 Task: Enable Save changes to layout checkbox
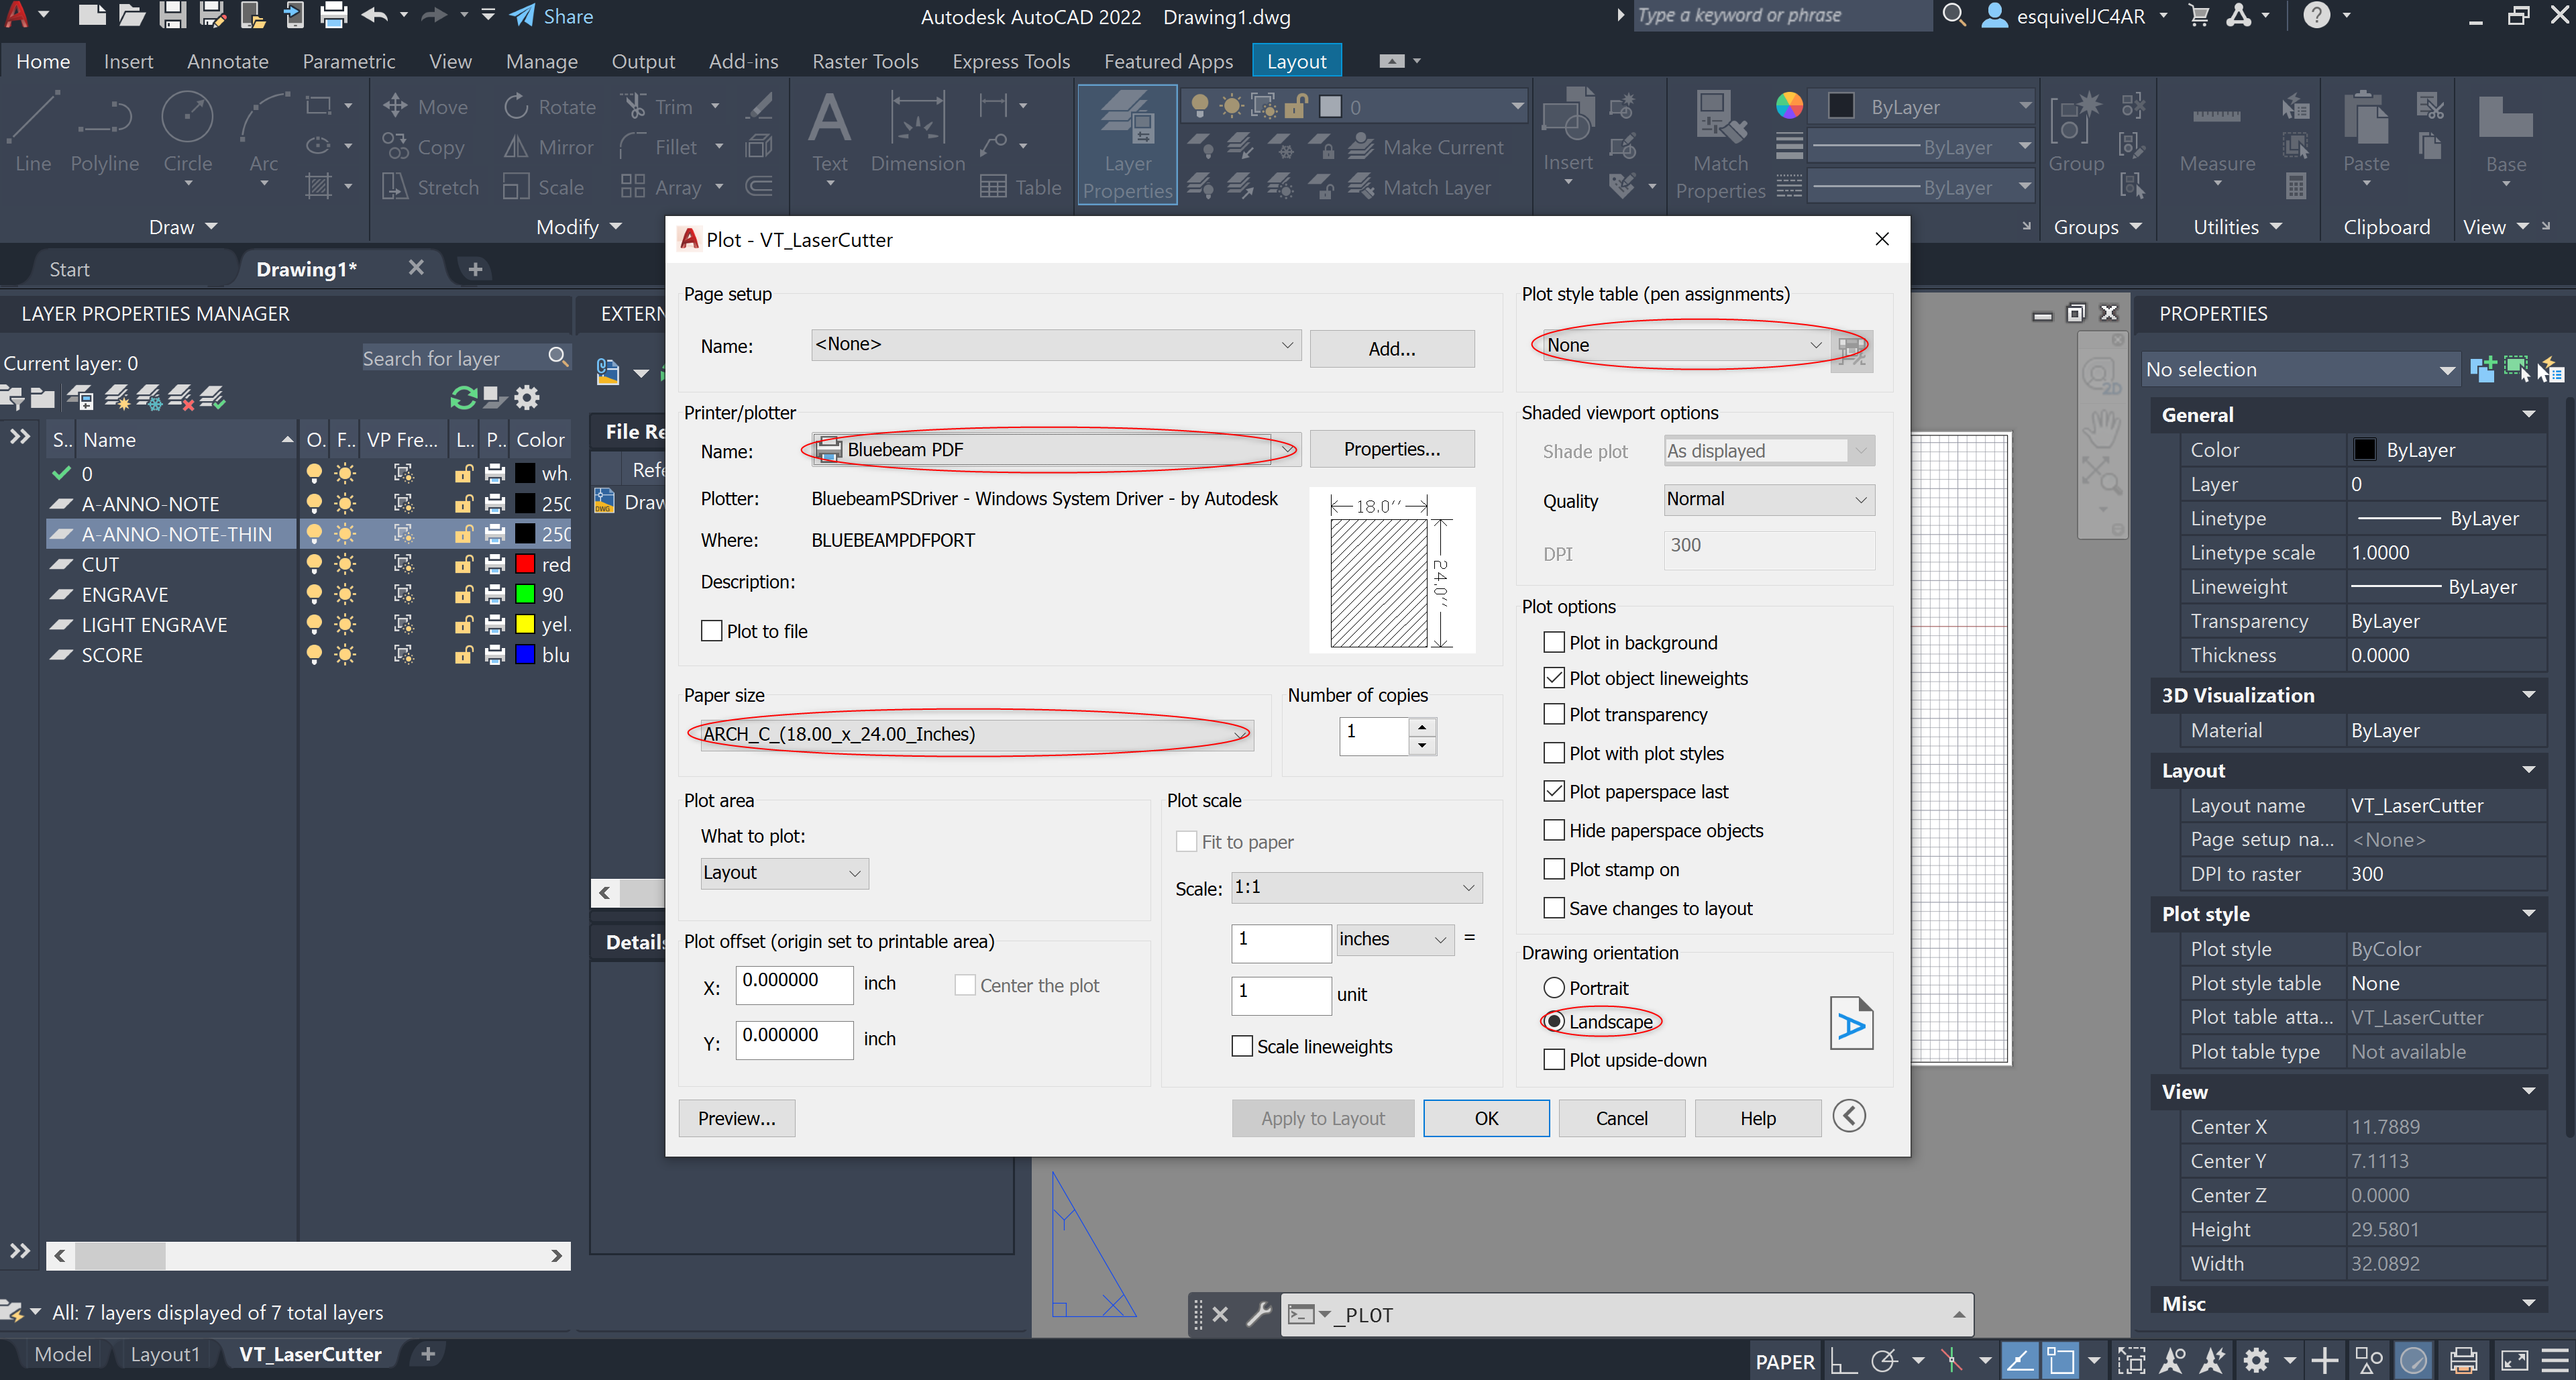[1553, 908]
